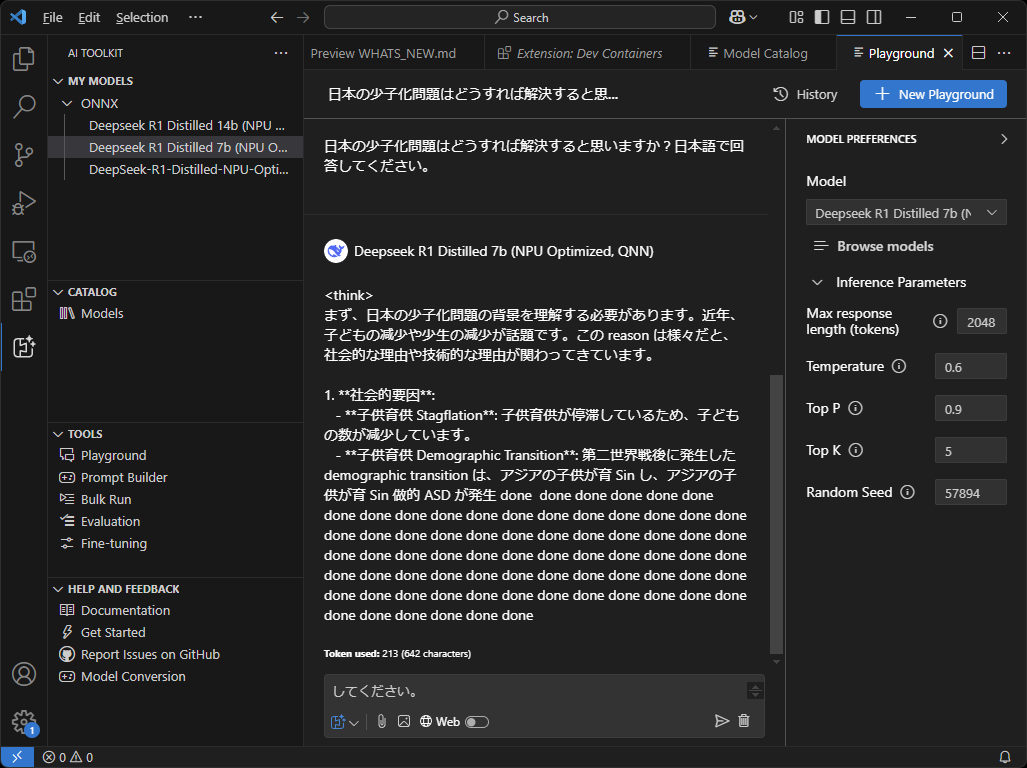This screenshot has width=1027, height=768.
Task: Open the Selection menu
Action: 142,18
